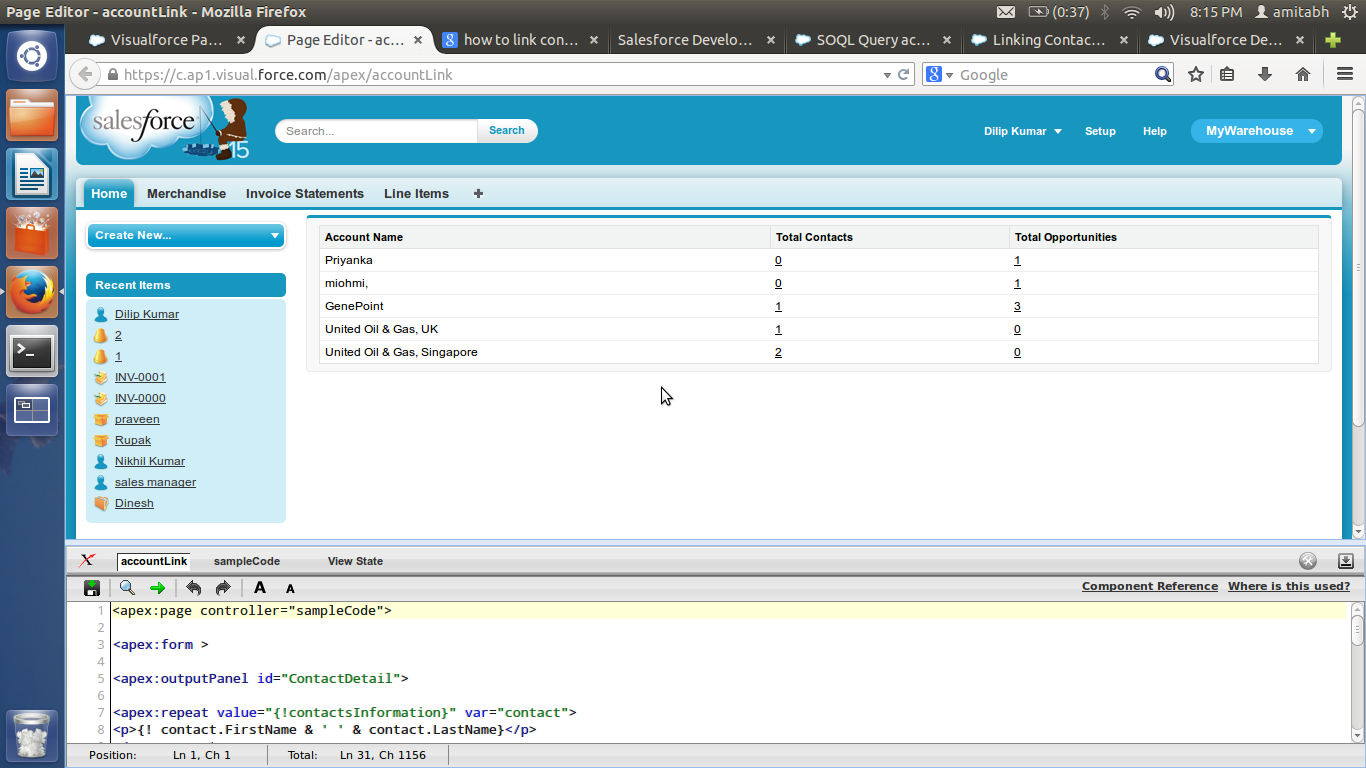The image size is (1366, 768).
Task: Click the Search button in Salesforce header
Action: click(x=506, y=130)
